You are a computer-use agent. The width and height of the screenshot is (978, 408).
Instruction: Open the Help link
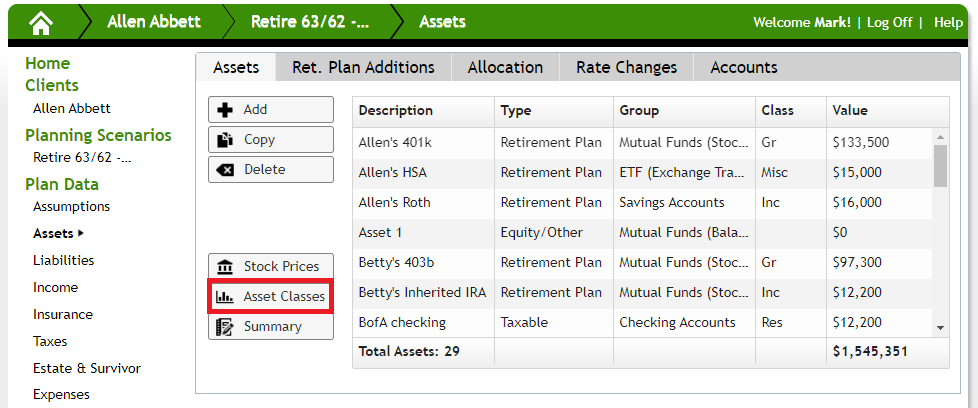click(948, 22)
